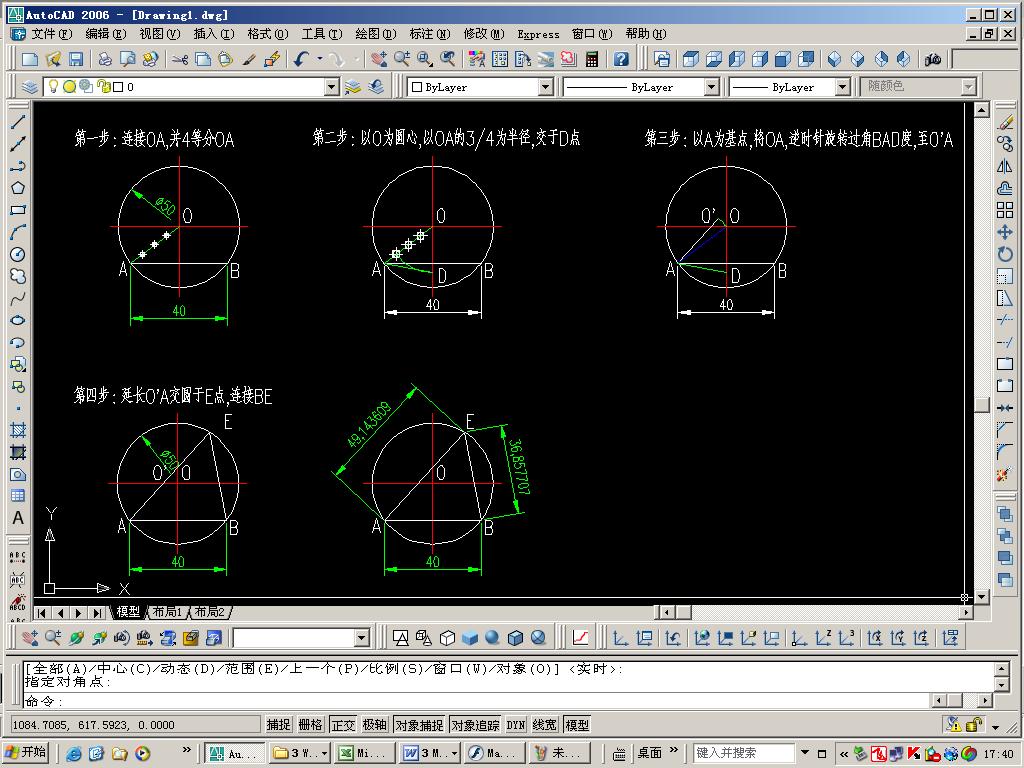
Task: Expand the 随颜色 plot style dropdown
Action: (968, 87)
